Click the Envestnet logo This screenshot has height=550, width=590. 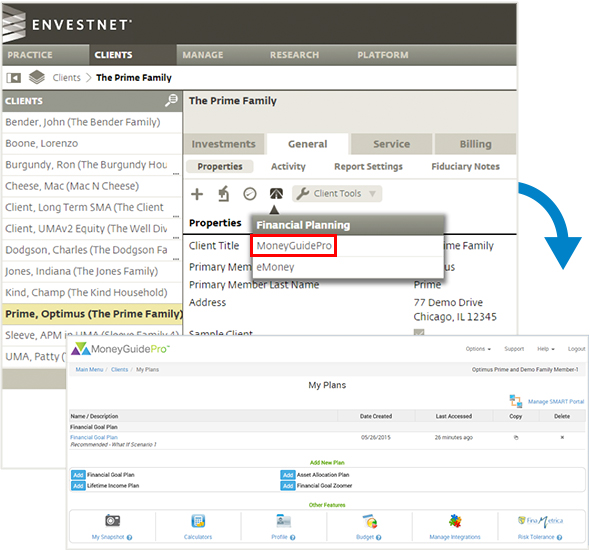click(x=67, y=23)
